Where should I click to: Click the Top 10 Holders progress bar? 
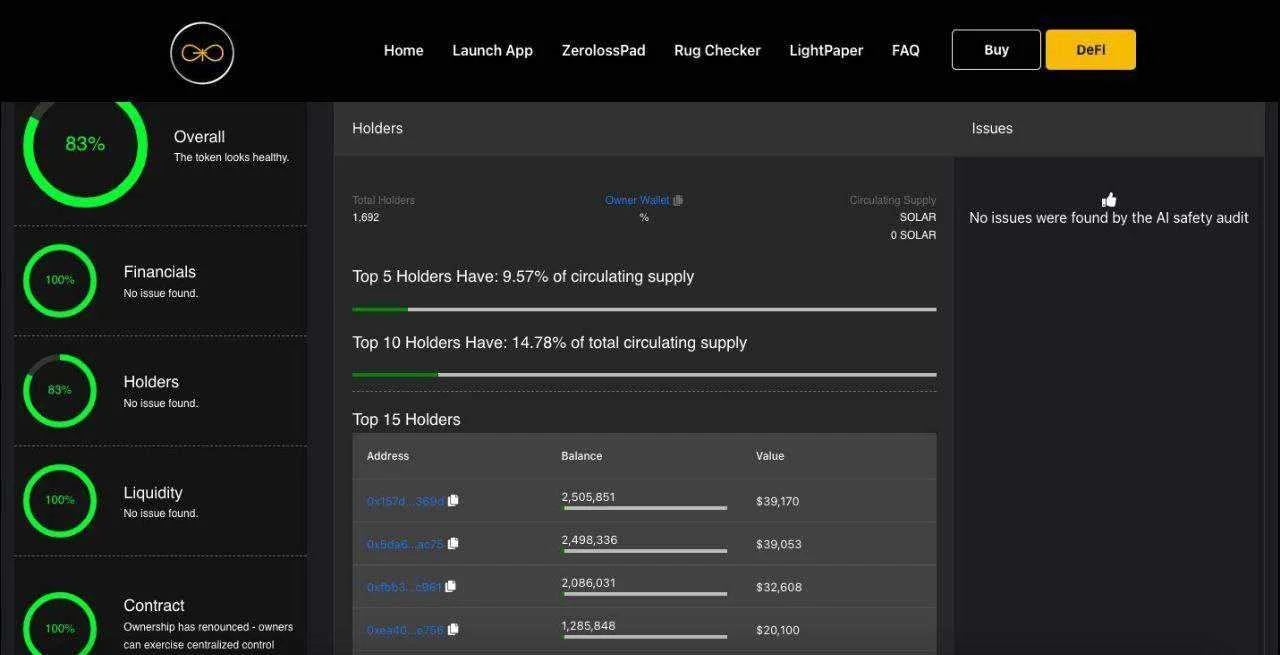(644, 375)
